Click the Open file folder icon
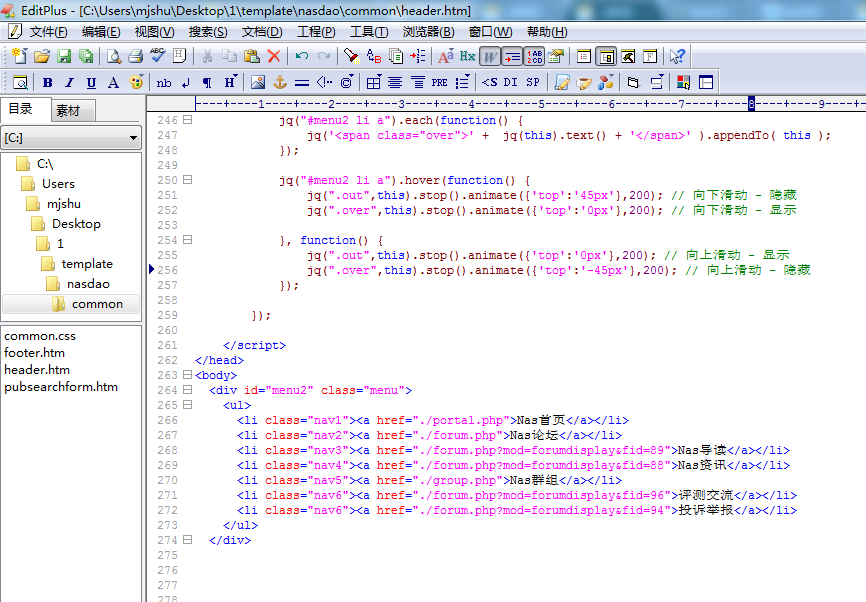866x602 pixels. [42, 56]
